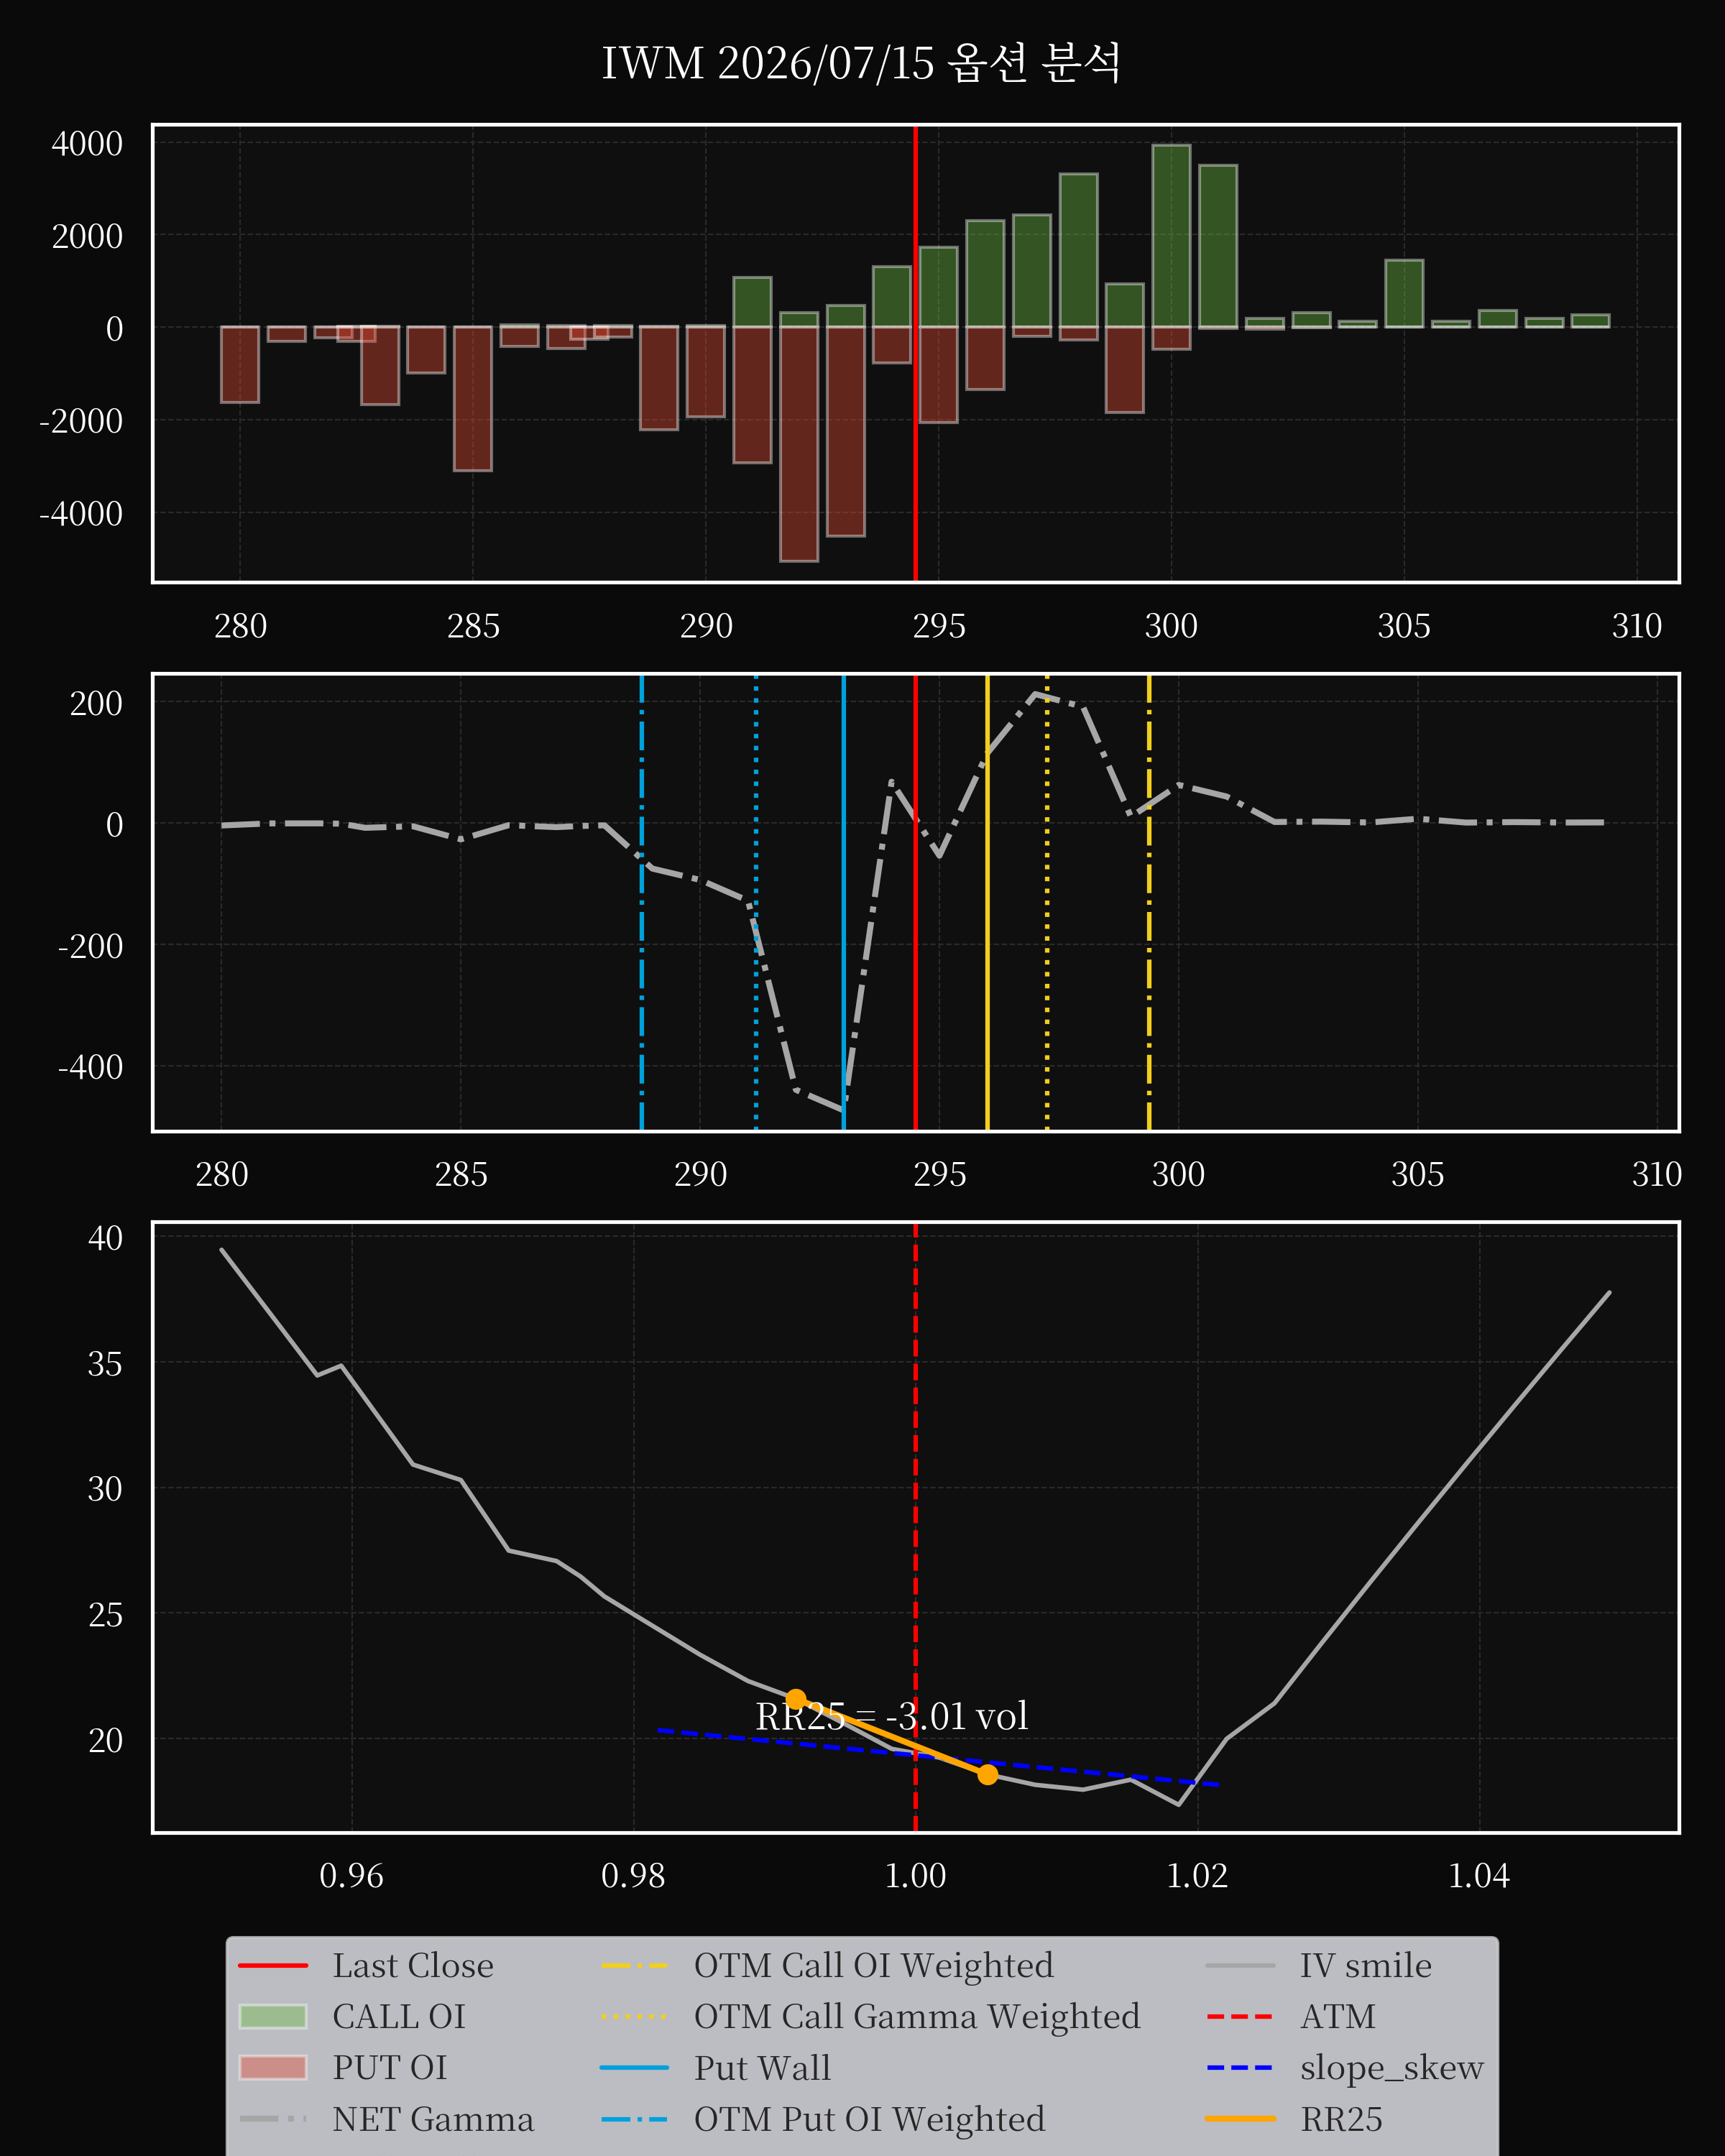This screenshot has height=2156, width=1725.
Task: Click the RR25 legend label
Action: pyautogui.click(x=1341, y=2119)
